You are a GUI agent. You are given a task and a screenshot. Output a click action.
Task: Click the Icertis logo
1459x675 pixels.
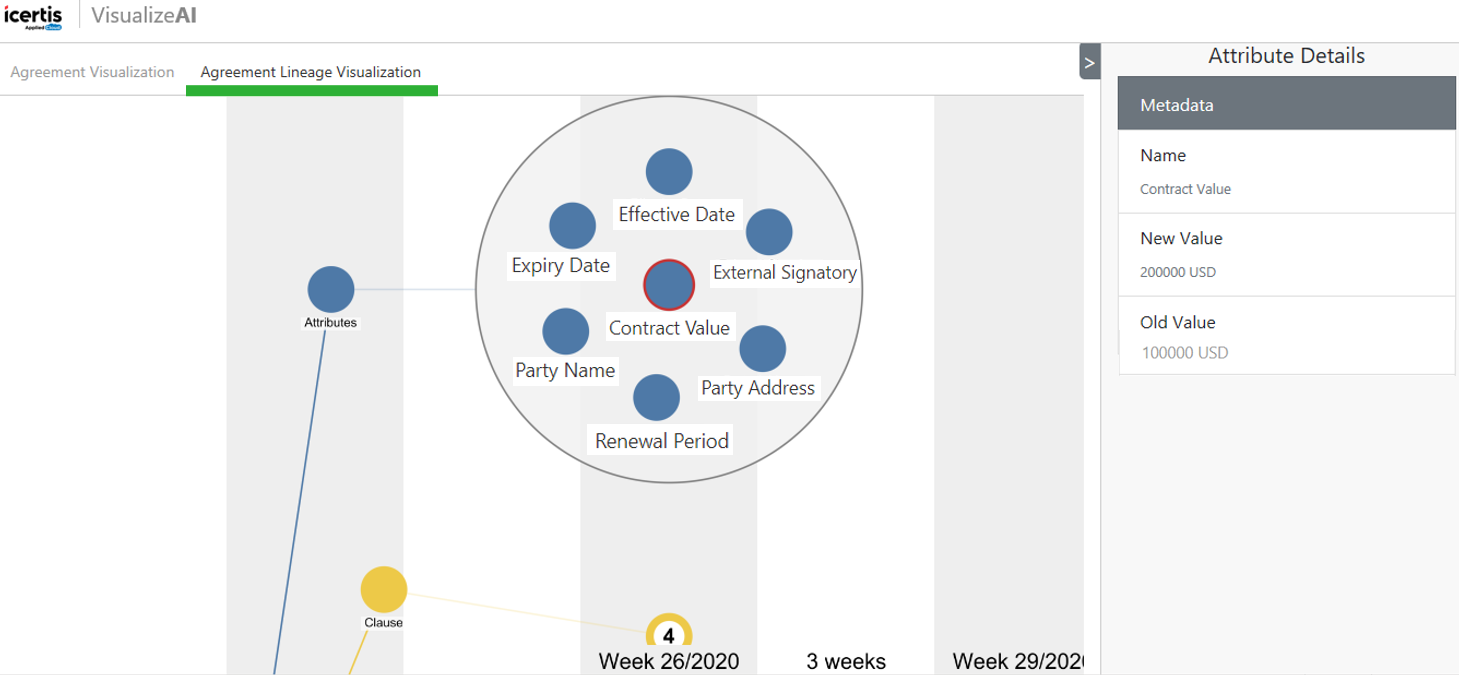(33, 16)
